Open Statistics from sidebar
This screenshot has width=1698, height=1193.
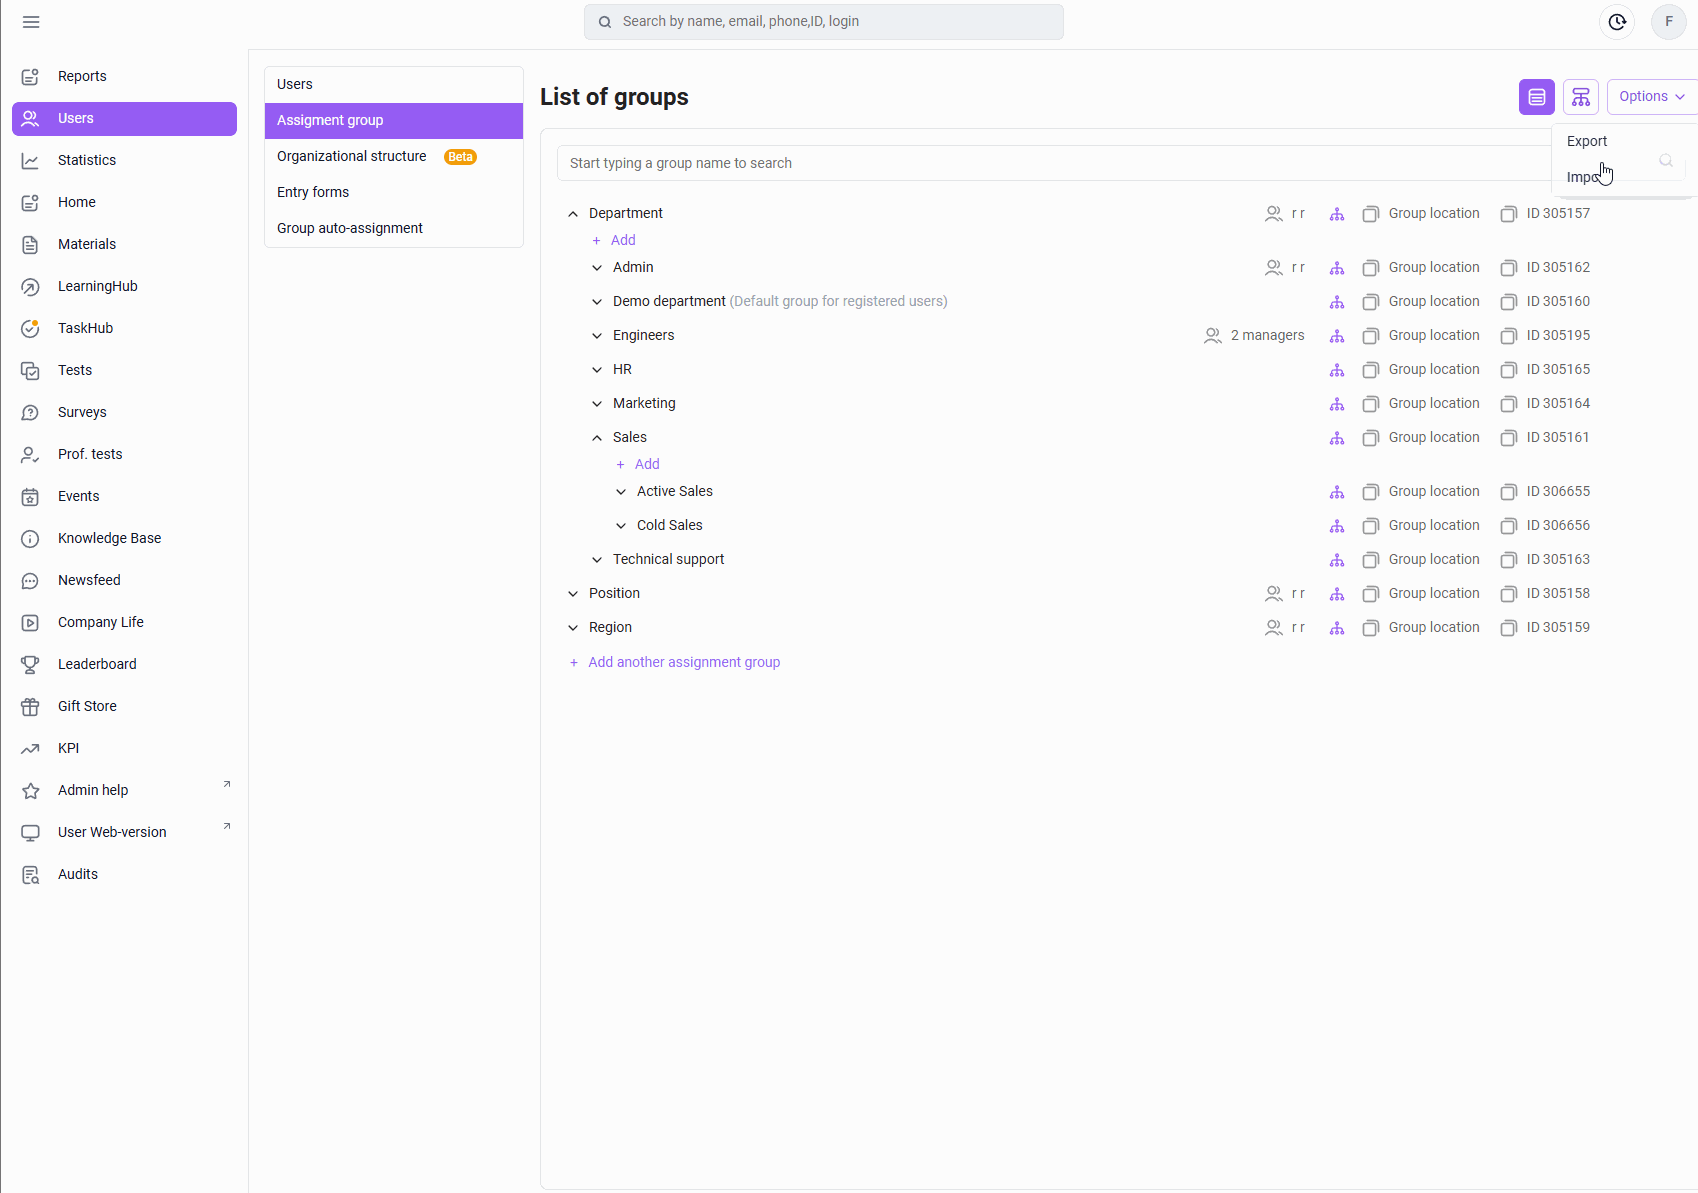pyautogui.click(x=124, y=160)
